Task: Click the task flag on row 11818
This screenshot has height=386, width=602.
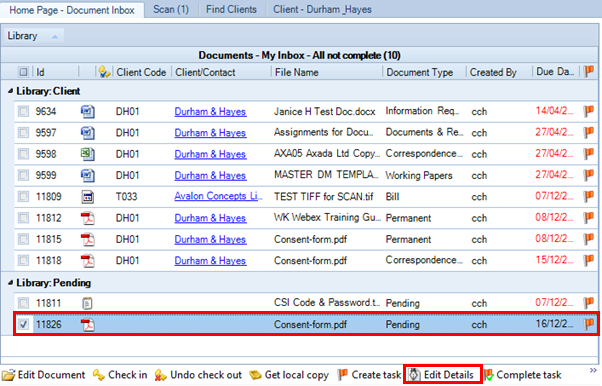Action: point(589,260)
